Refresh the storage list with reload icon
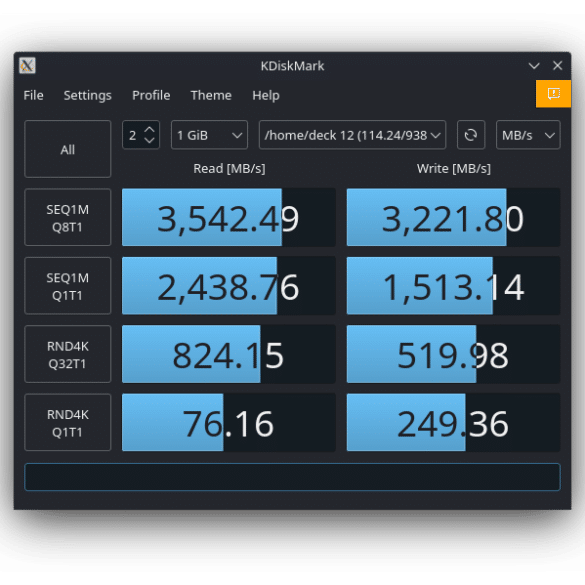Image resolution: width=585 pixels, height=585 pixels. [471, 135]
